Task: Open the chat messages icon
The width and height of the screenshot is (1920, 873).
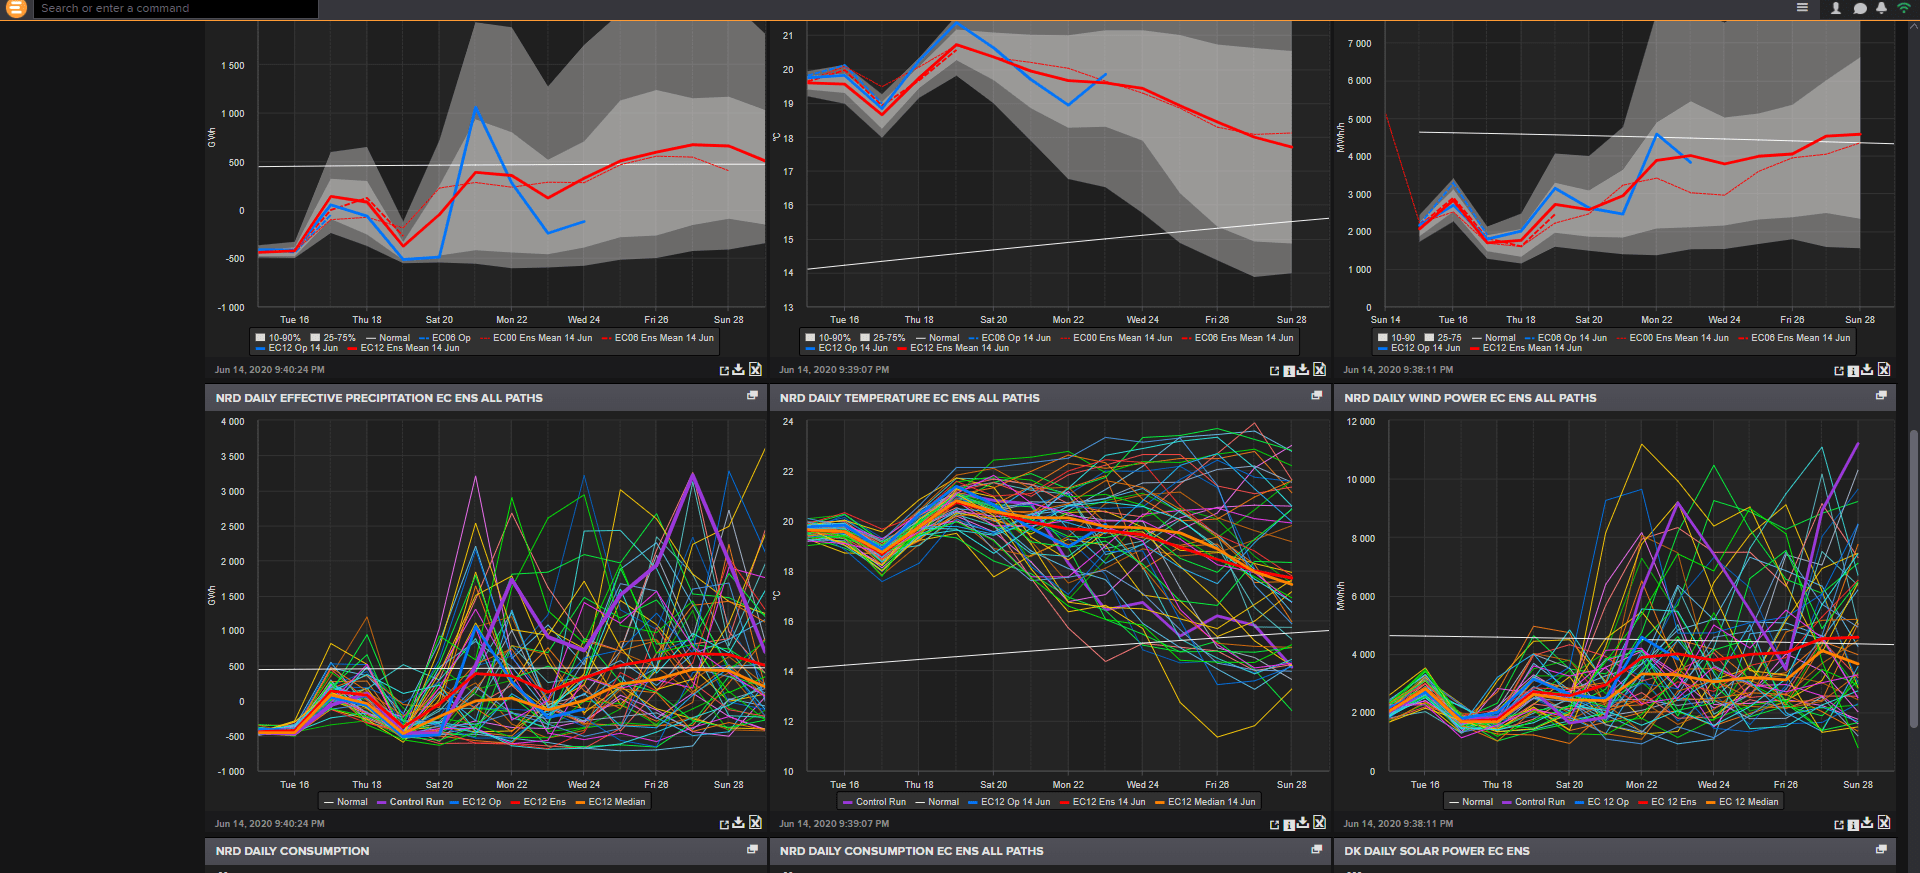Action: click(1860, 8)
